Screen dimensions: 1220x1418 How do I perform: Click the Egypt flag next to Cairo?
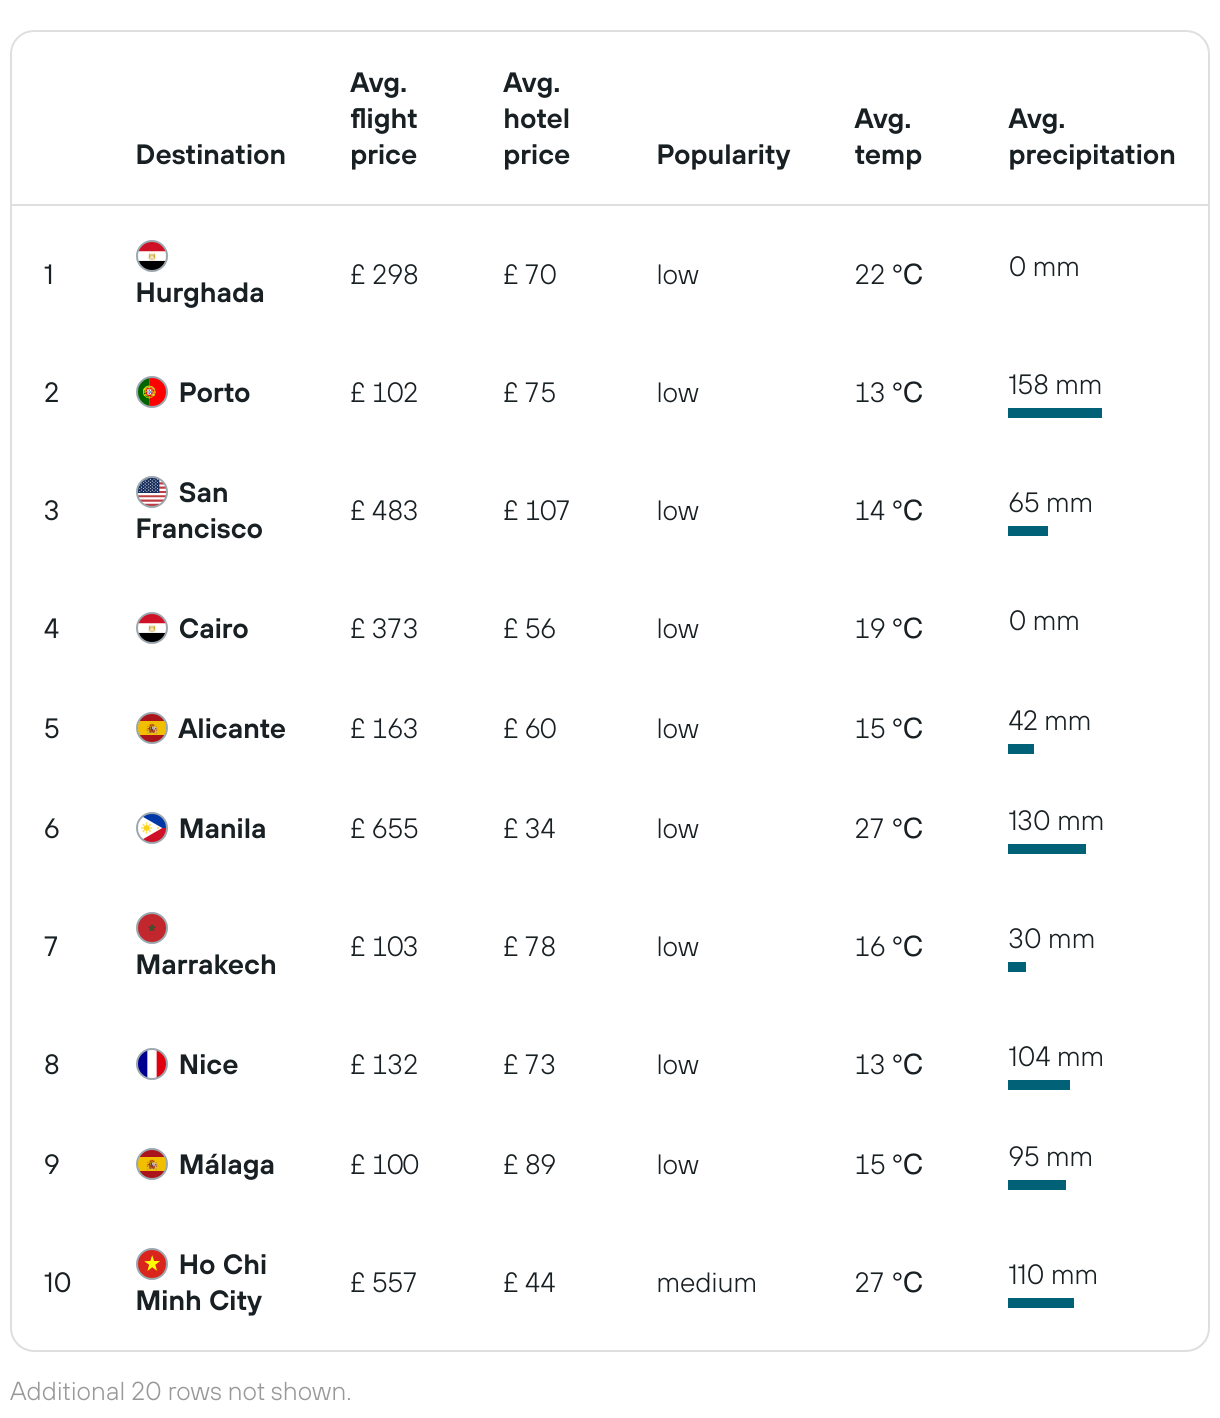point(152,628)
